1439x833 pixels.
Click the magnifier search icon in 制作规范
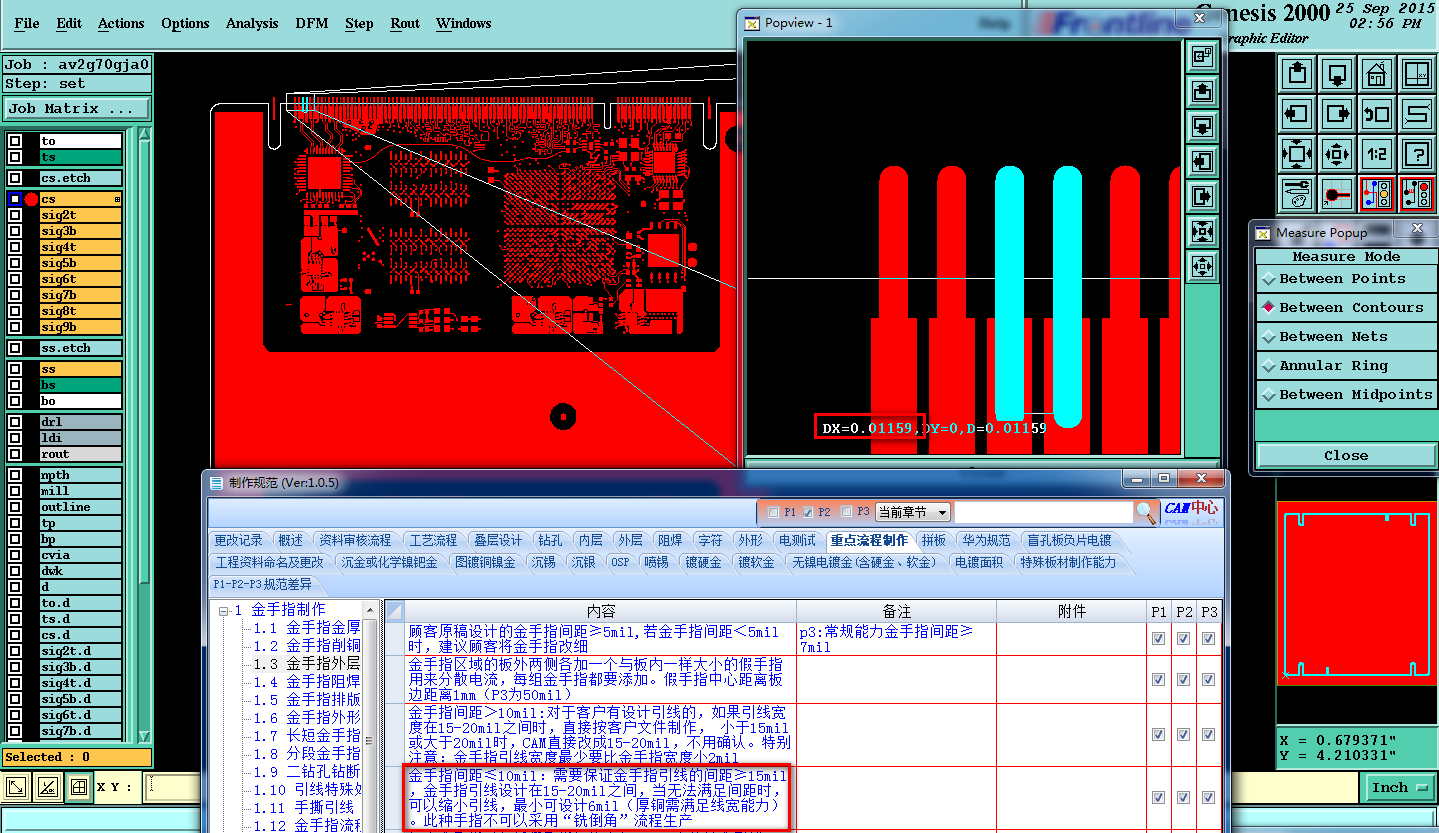(1146, 512)
